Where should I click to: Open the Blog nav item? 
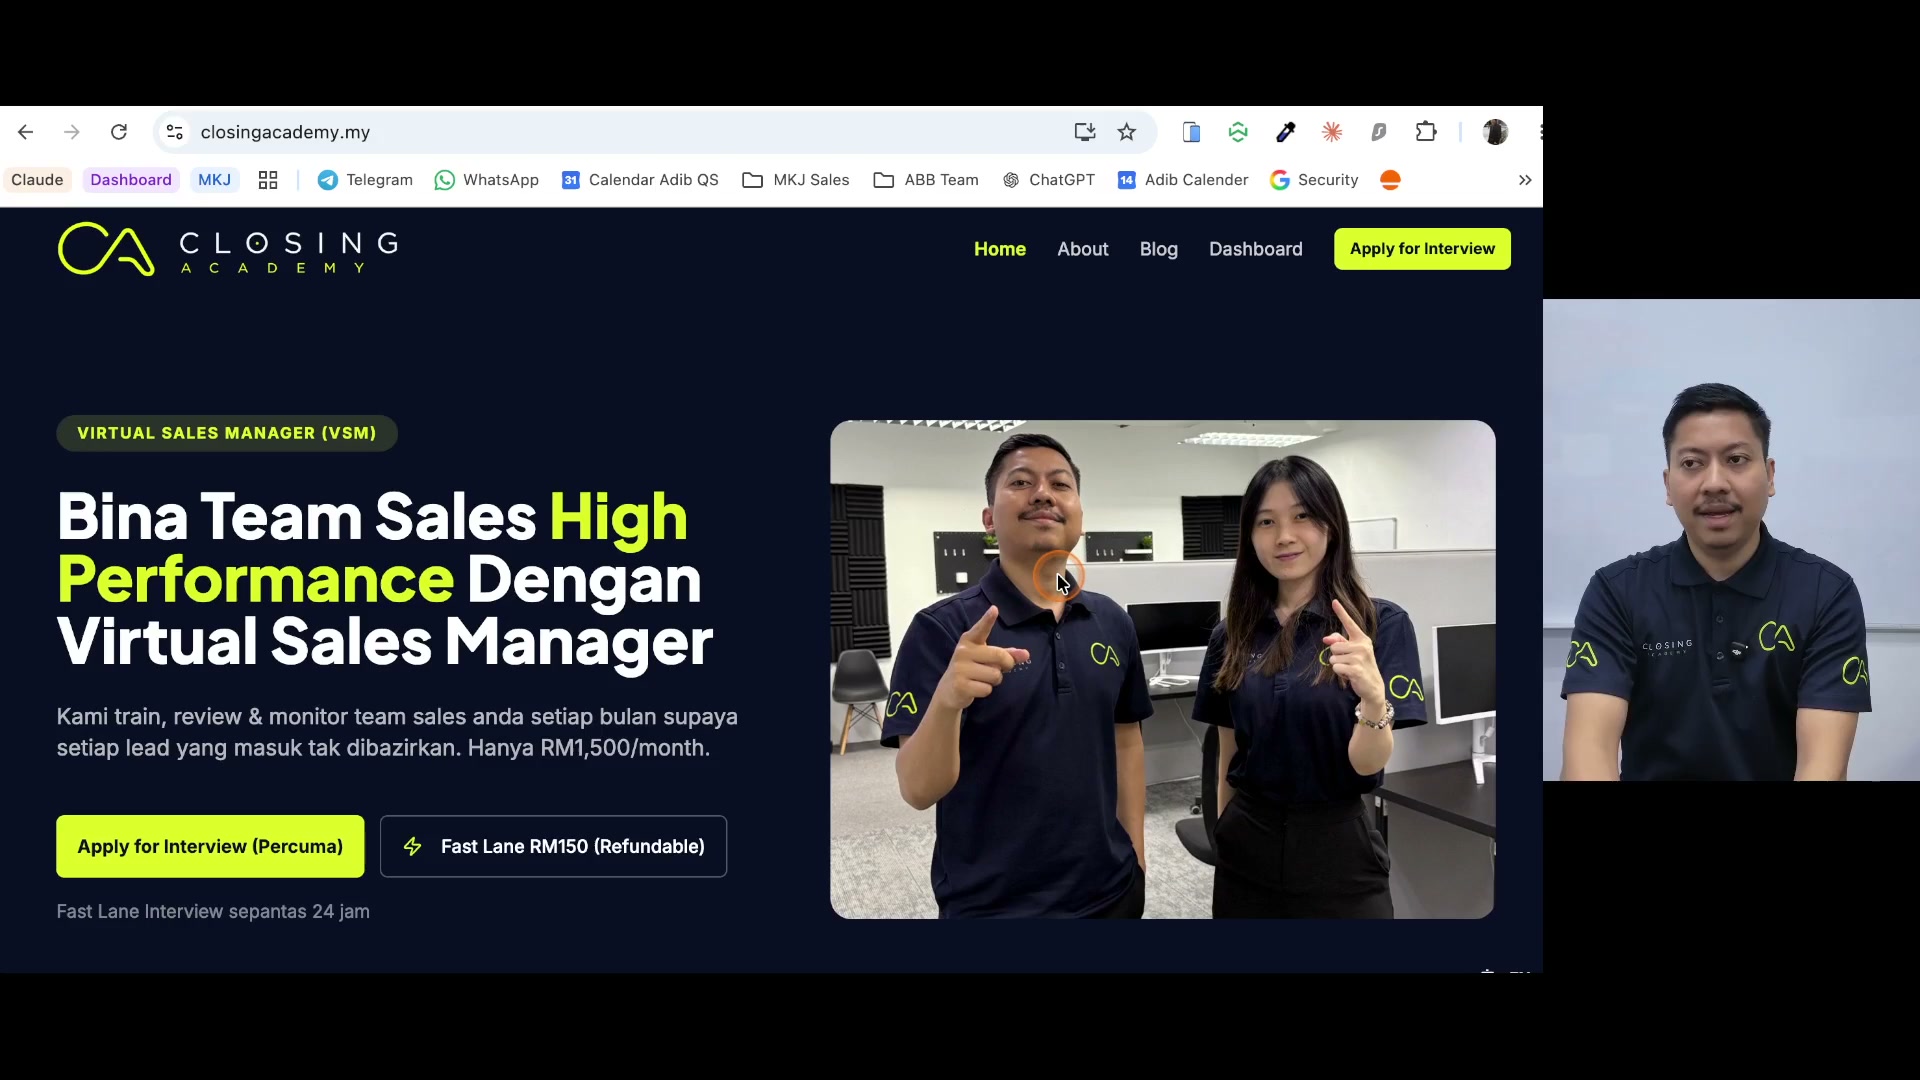[x=1159, y=249]
